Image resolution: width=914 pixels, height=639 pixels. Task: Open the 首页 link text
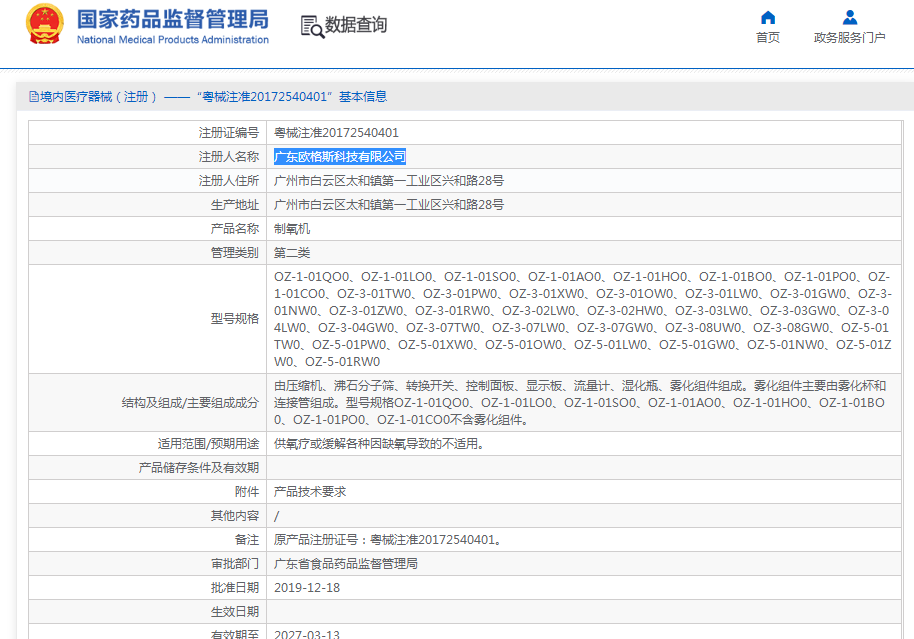(768, 37)
